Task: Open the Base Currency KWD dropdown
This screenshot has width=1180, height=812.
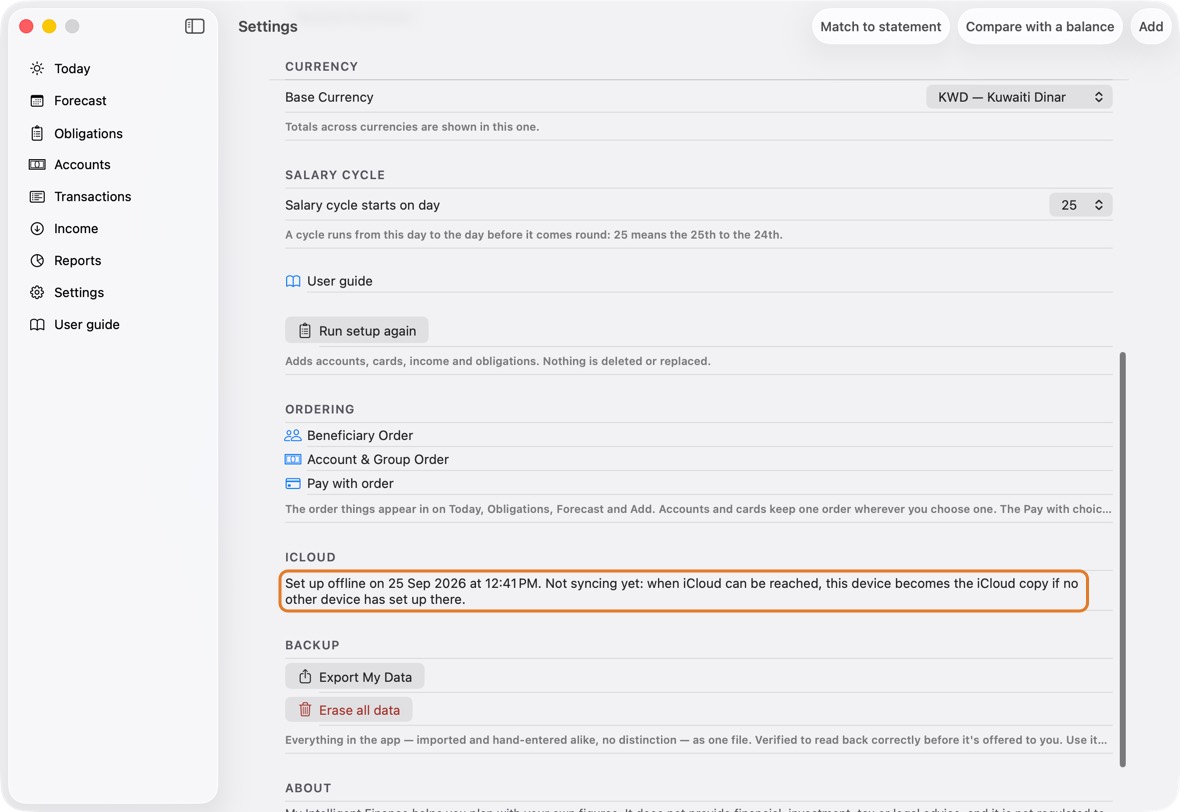Action: [x=1019, y=97]
